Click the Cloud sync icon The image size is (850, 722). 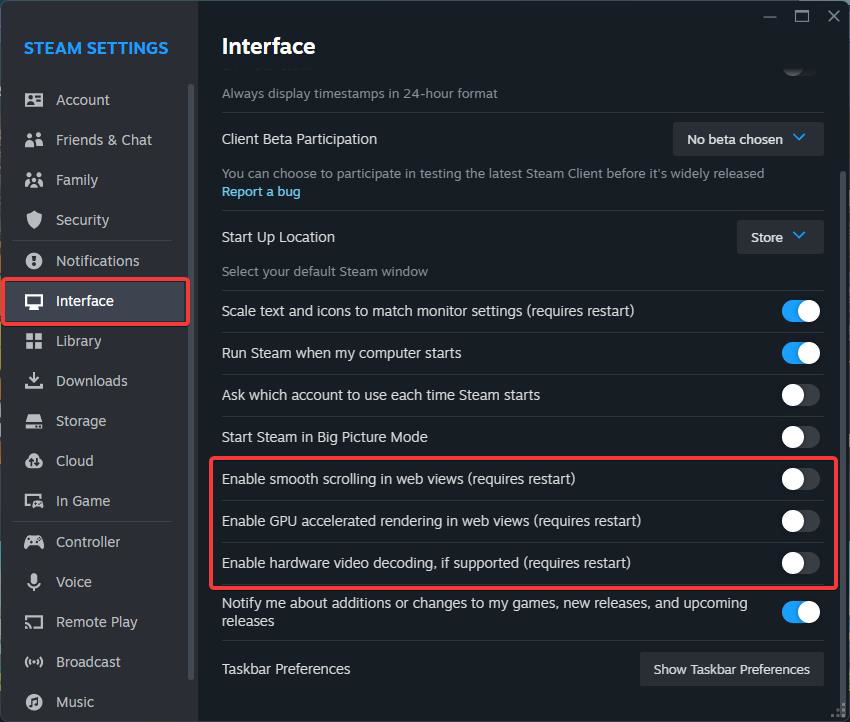click(x=34, y=461)
